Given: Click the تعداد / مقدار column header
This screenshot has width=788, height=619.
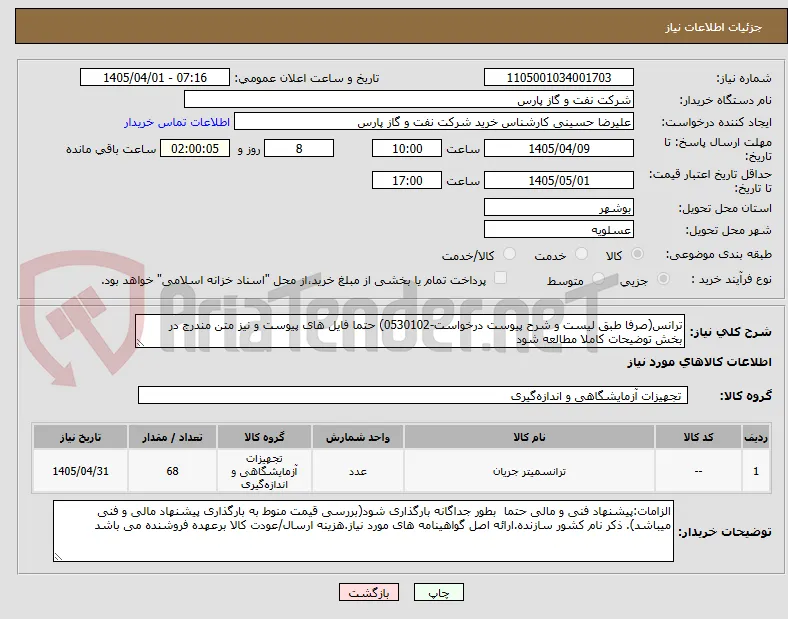Looking at the screenshot, I should click(172, 437).
